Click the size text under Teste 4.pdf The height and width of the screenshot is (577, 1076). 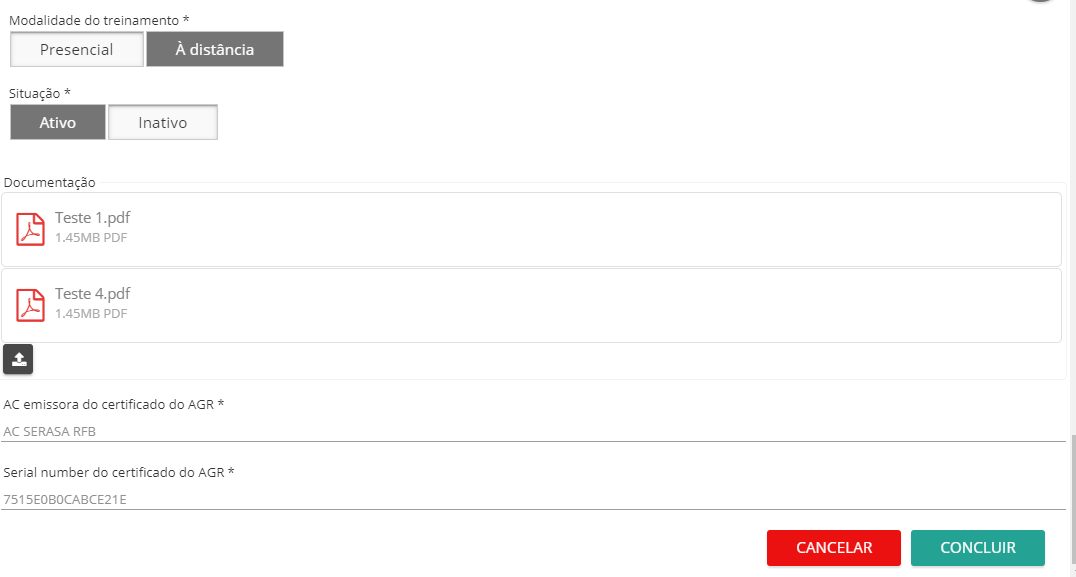point(91,314)
